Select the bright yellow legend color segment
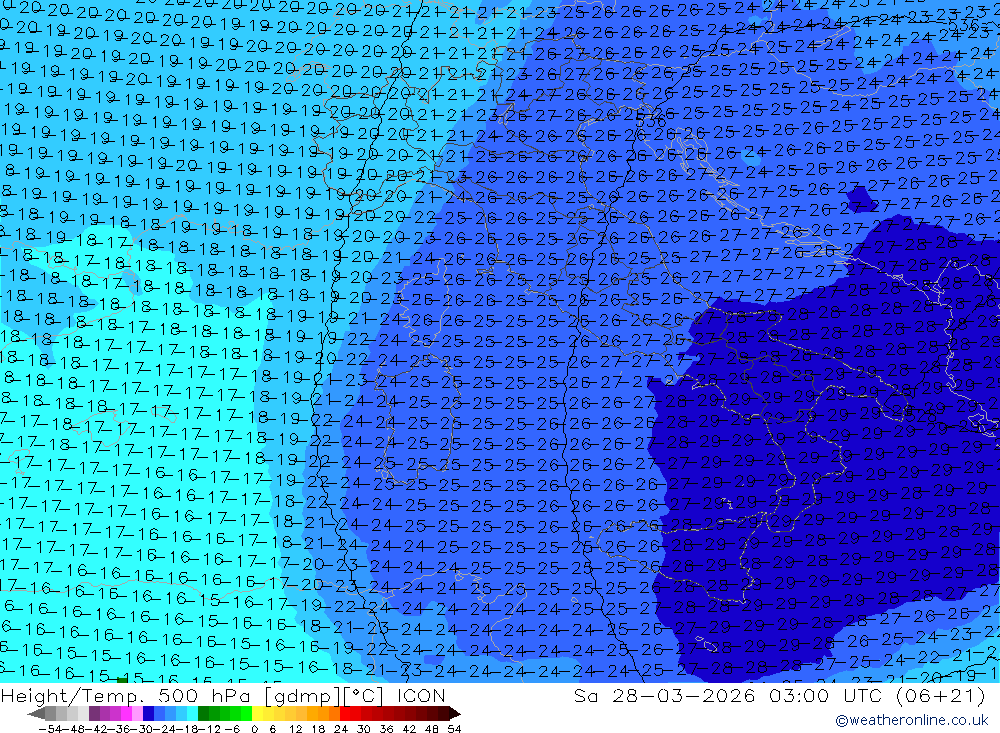Screen dimensions: 1000x733 click(257, 713)
